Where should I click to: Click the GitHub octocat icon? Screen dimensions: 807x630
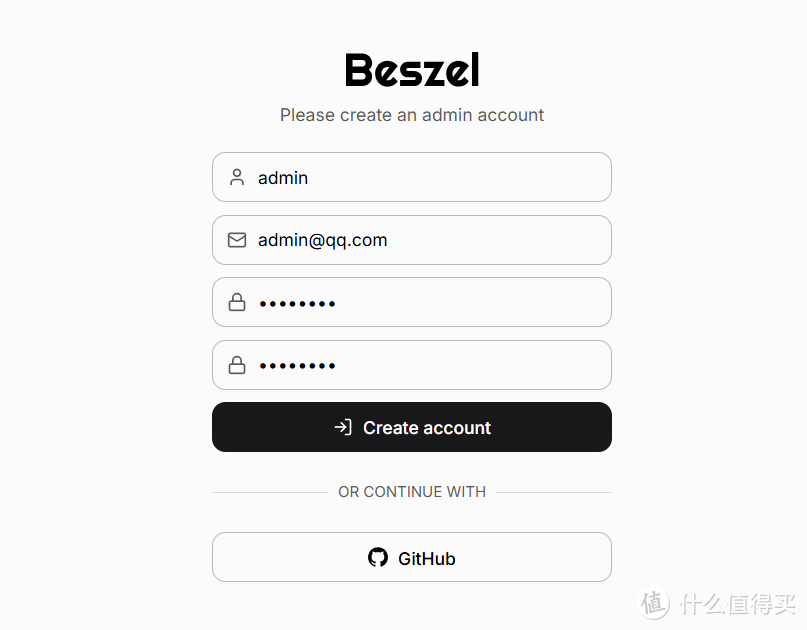click(x=378, y=557)
